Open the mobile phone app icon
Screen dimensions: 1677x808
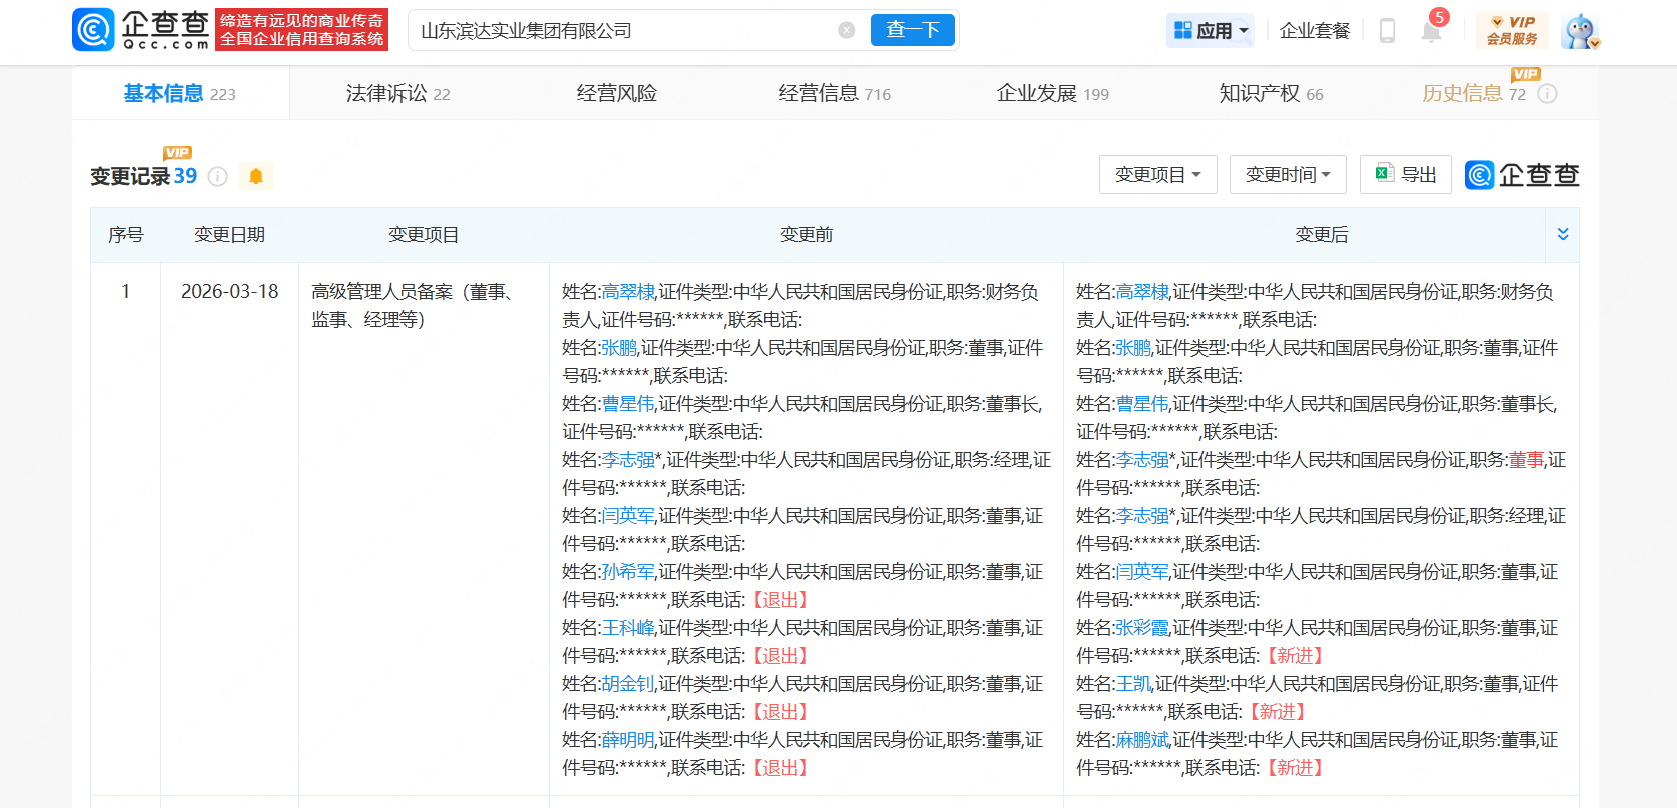pyautogui.click(x=1387, y=31)
